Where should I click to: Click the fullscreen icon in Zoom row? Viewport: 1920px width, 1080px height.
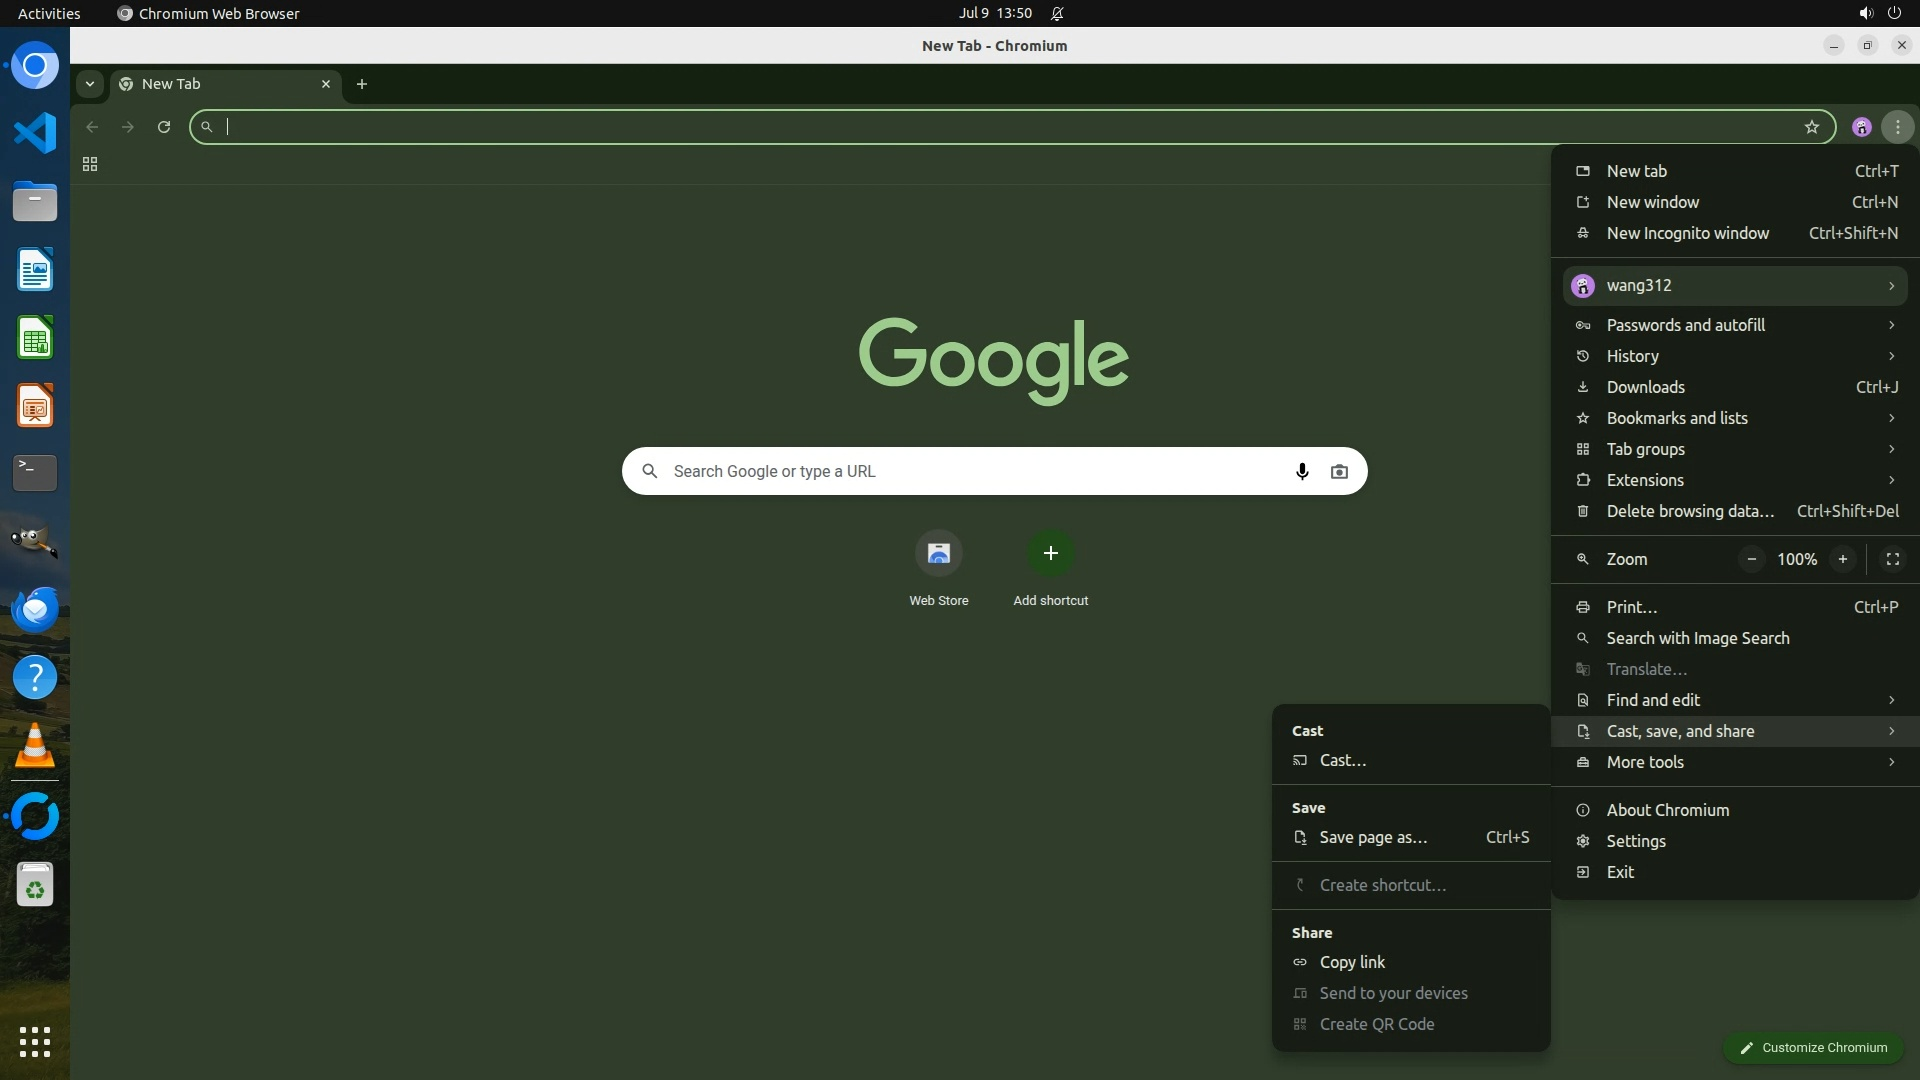(1892, 559)
